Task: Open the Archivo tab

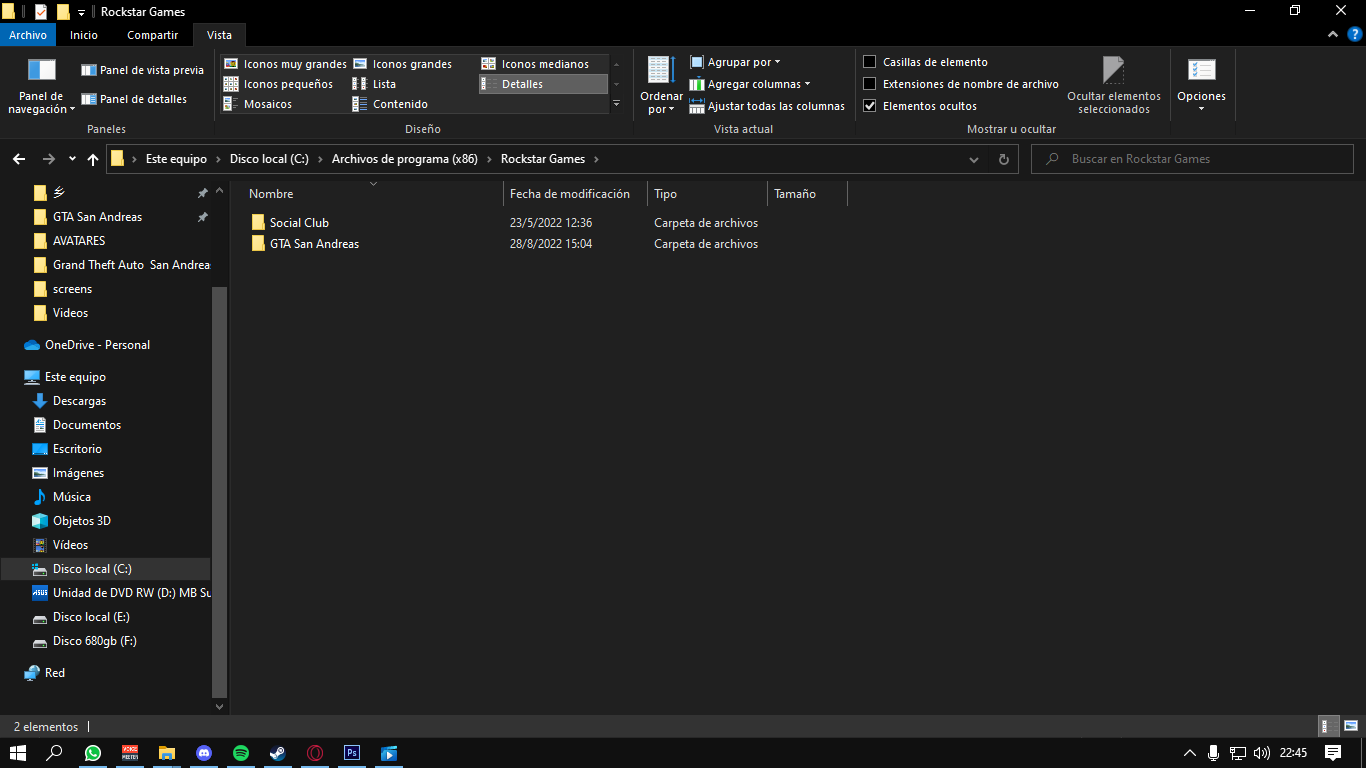Action: click(x=28, y=35)
